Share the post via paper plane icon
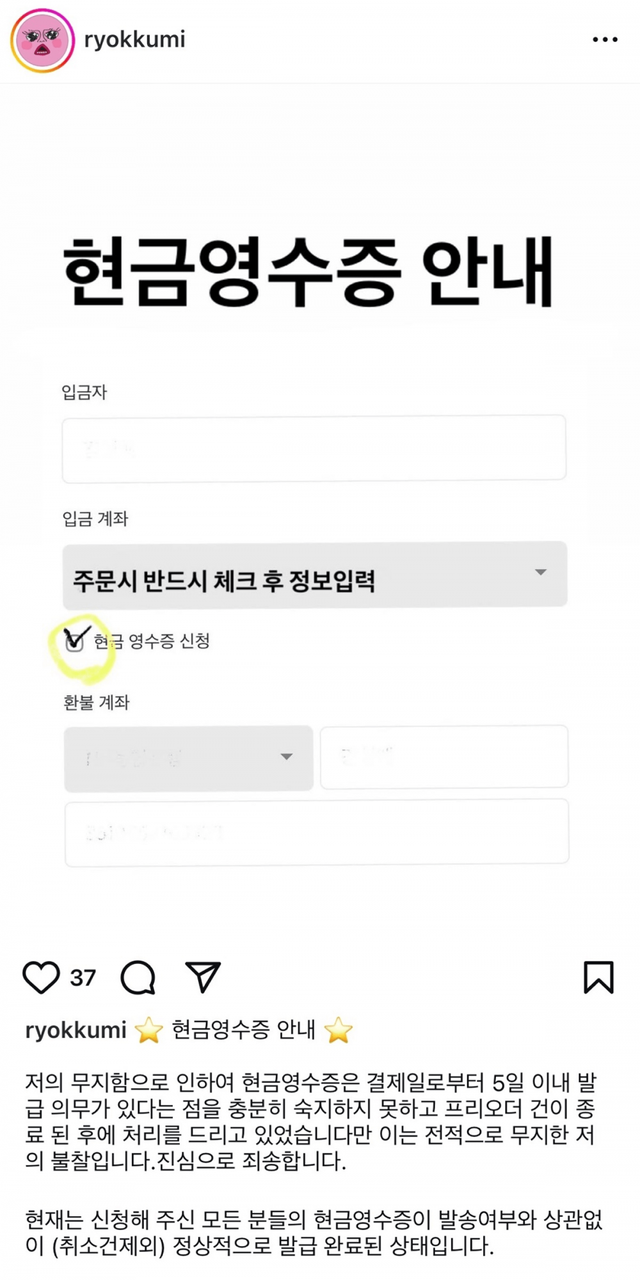The height and width of the screenshot is (1280, 640). (x=202, y=977)
